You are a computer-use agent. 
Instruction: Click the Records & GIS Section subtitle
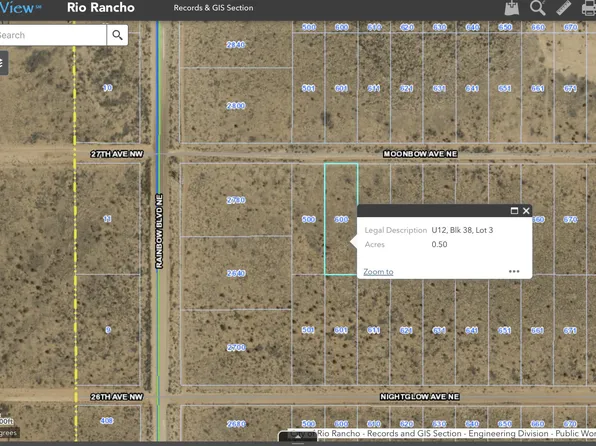[213, 8]
